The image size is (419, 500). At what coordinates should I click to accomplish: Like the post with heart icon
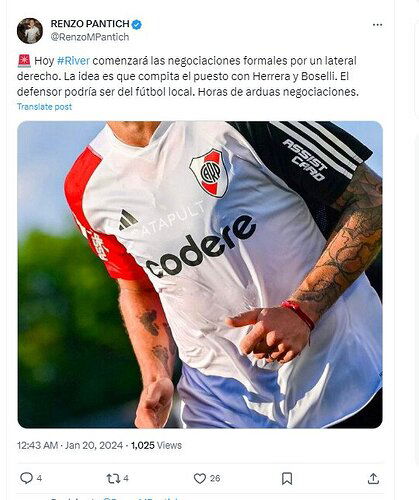[x=200, y=479]
